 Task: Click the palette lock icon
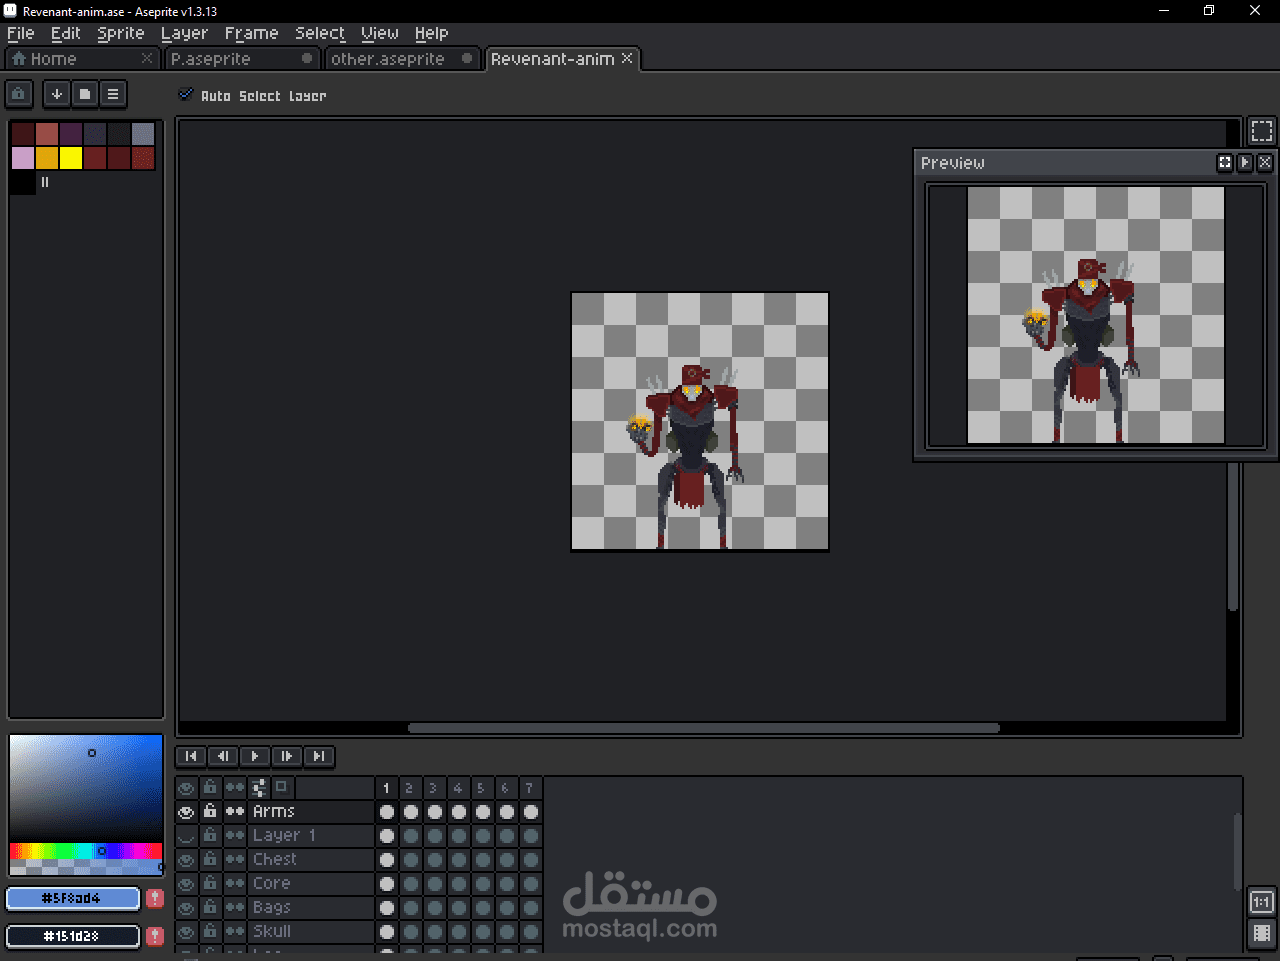pyautogui.click(x=19, y=94)
